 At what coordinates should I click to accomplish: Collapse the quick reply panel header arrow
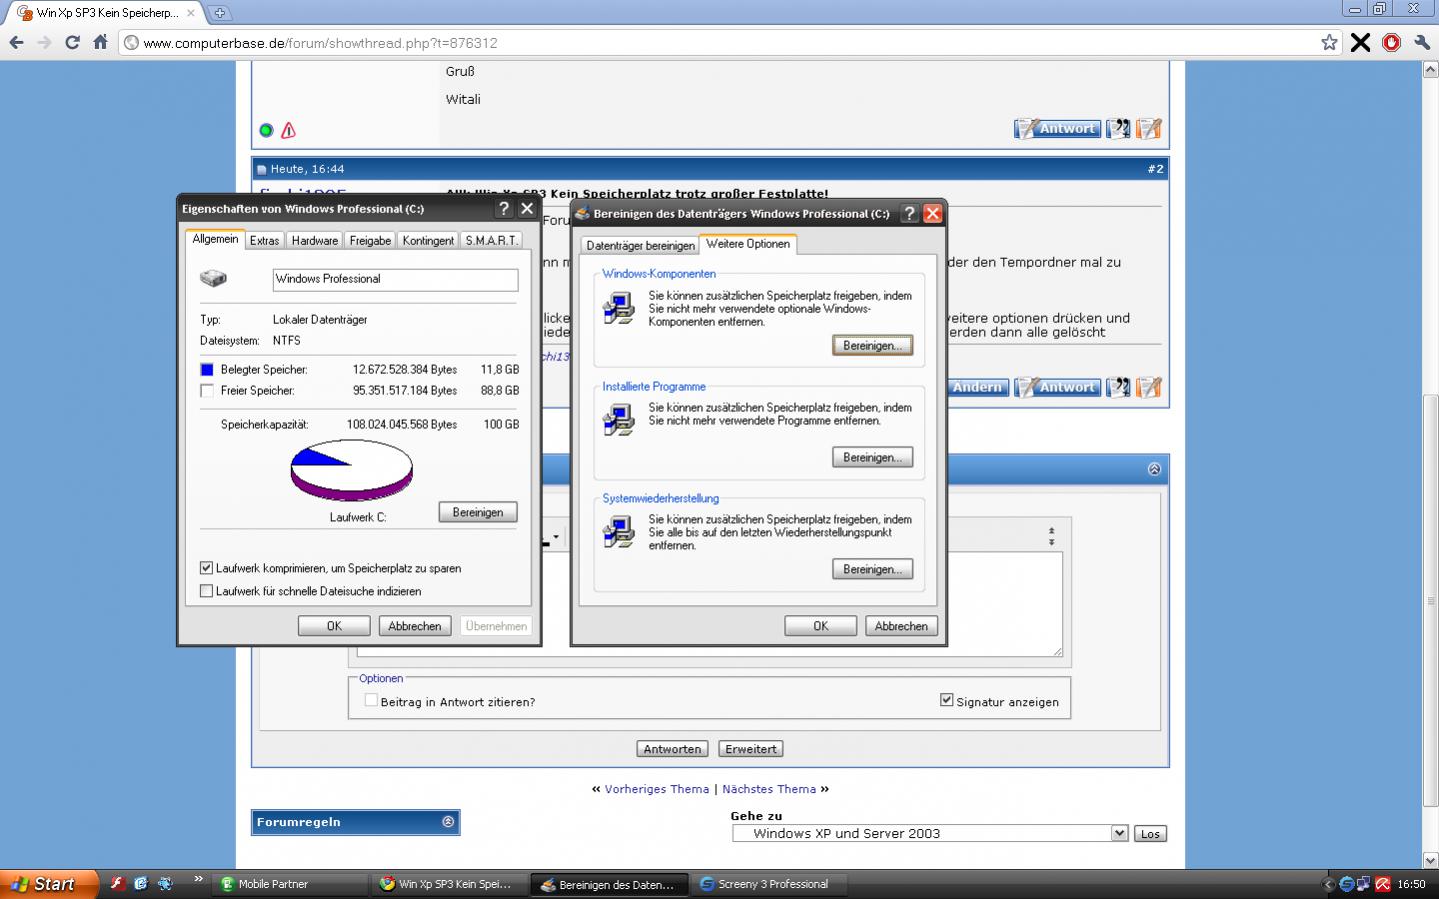(x=1154, y=469)
